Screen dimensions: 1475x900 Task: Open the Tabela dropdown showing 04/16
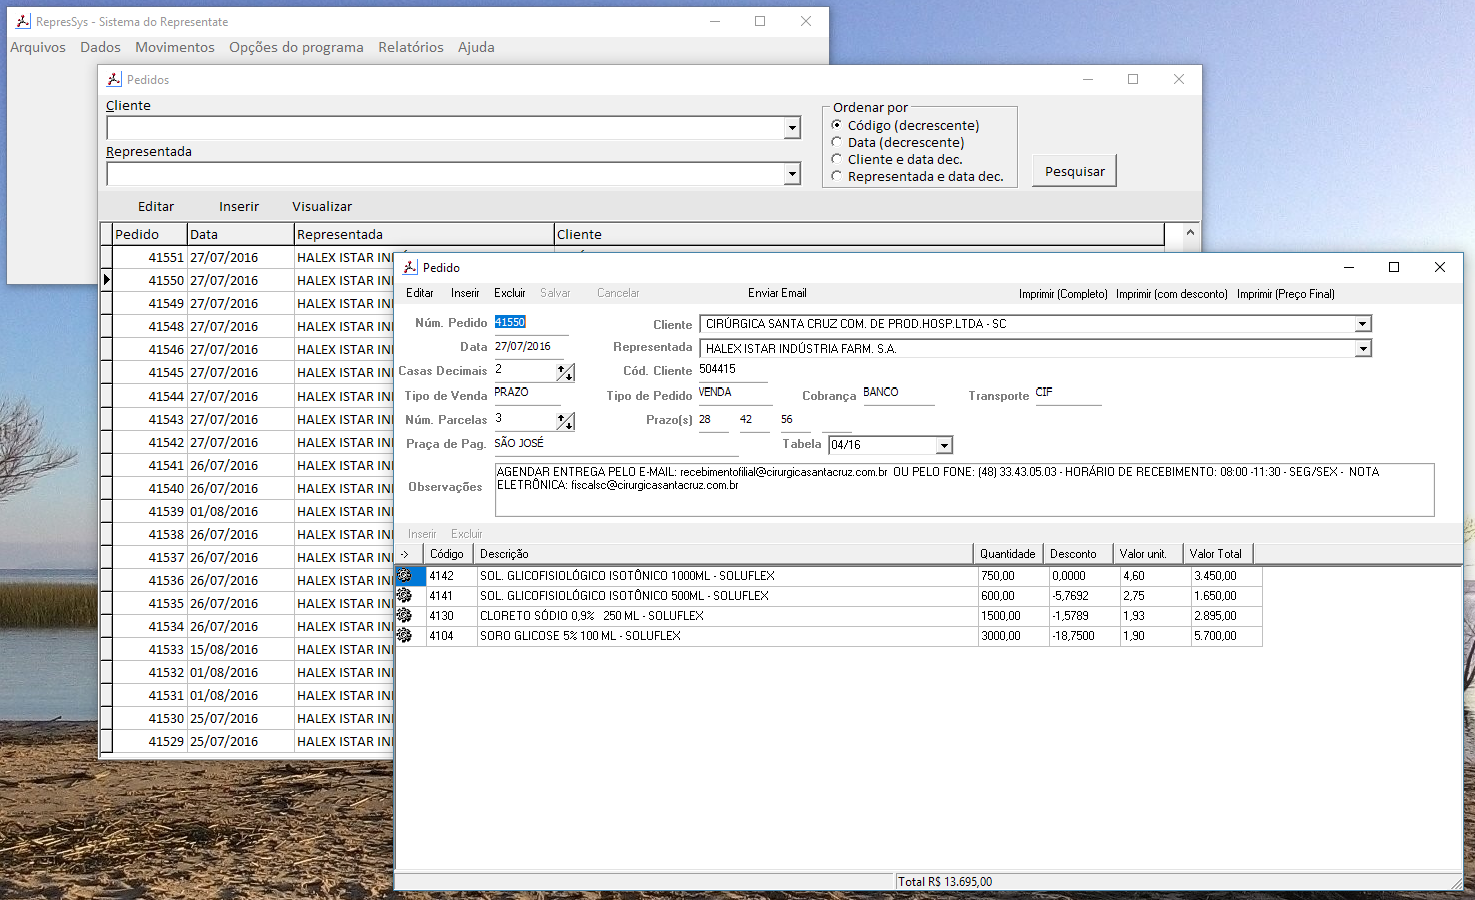(x=944, y=445)
